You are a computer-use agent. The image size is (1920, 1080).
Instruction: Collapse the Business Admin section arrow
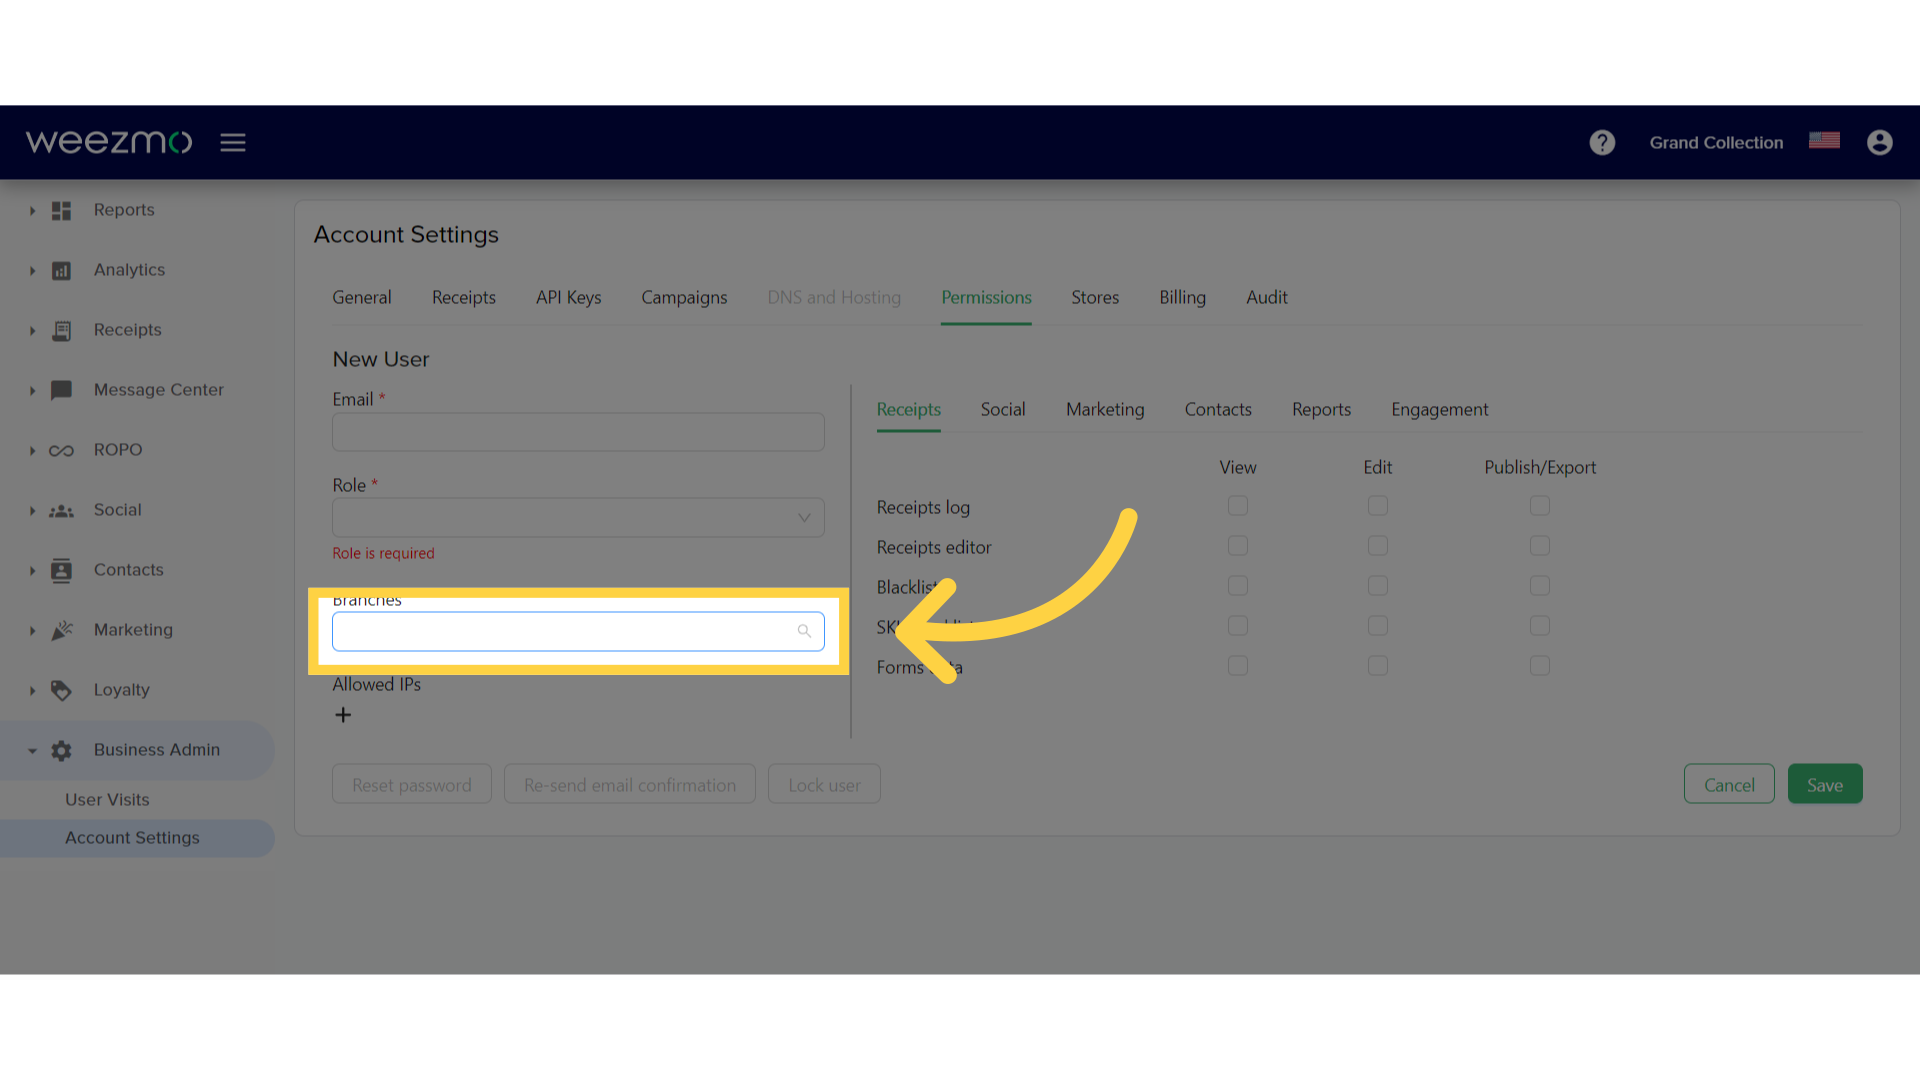[x=32, y=751]
